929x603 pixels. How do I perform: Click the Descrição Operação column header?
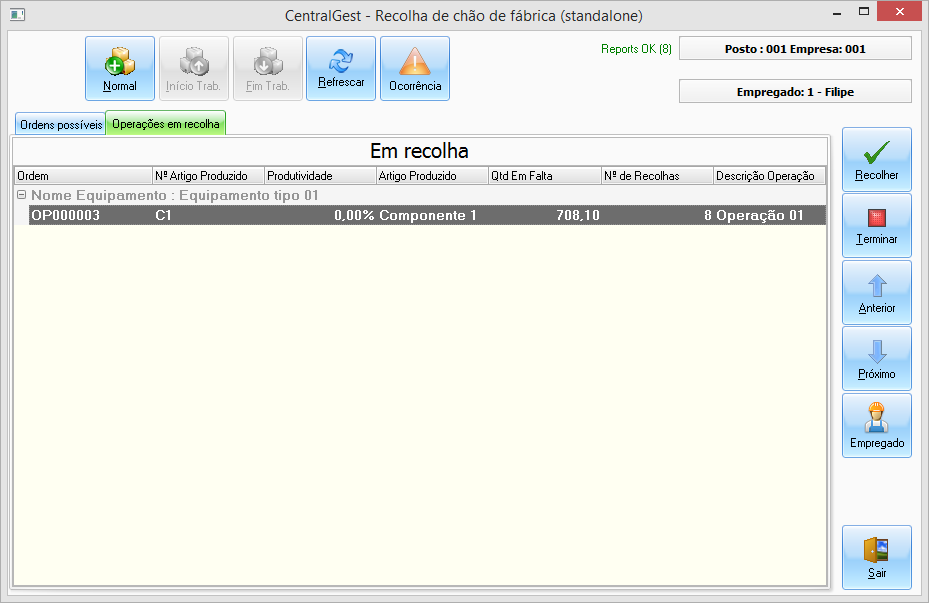[x=770, y=176]
